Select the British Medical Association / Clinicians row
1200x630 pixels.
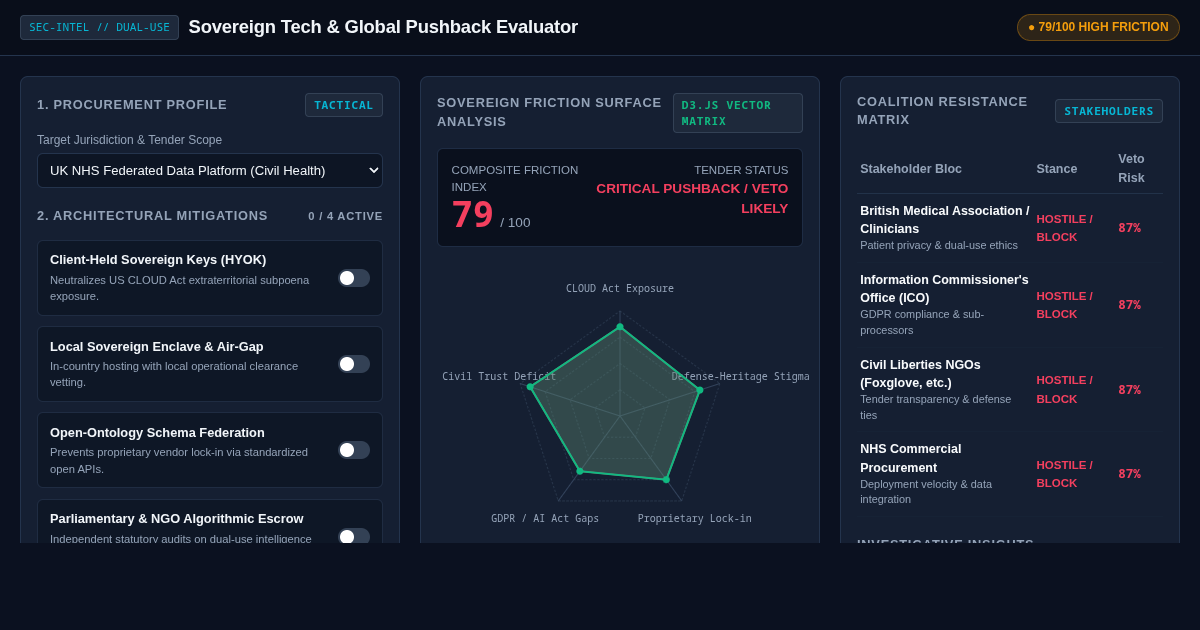(1010, 228)
